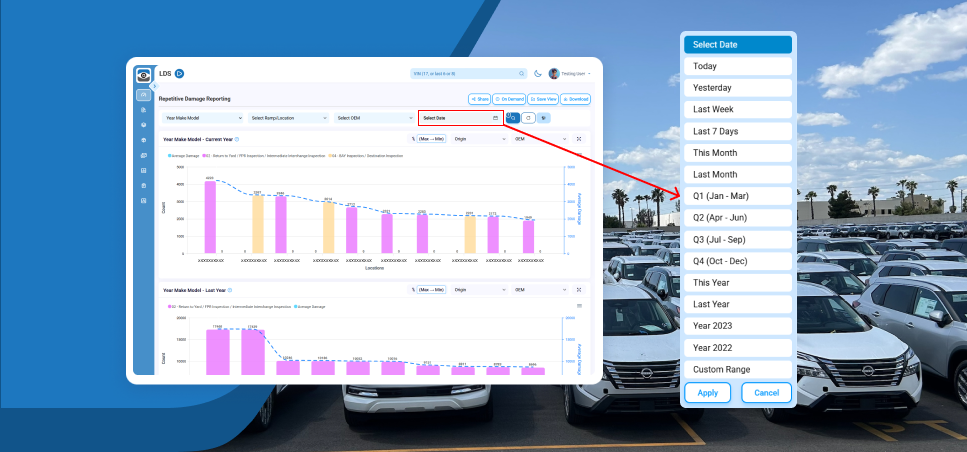
Task: Click the reset/refresh filter icon button
Action: [x=528, y=118]
